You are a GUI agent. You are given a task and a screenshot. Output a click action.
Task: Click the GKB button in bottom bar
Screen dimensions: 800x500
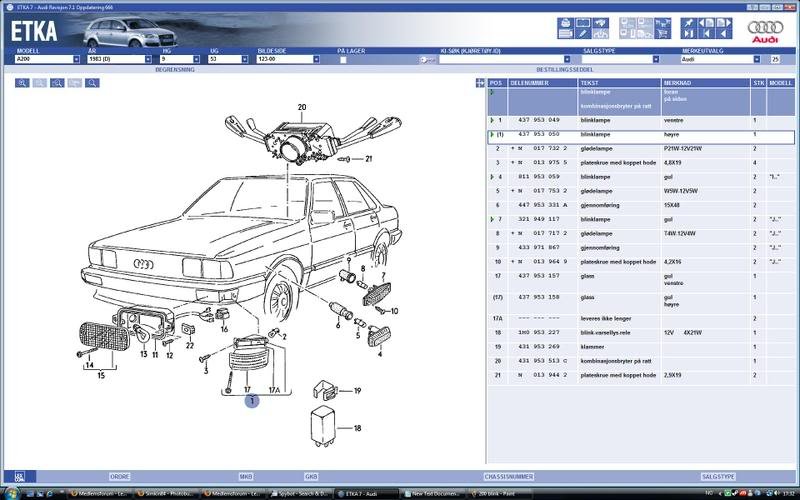click(311, 477)
